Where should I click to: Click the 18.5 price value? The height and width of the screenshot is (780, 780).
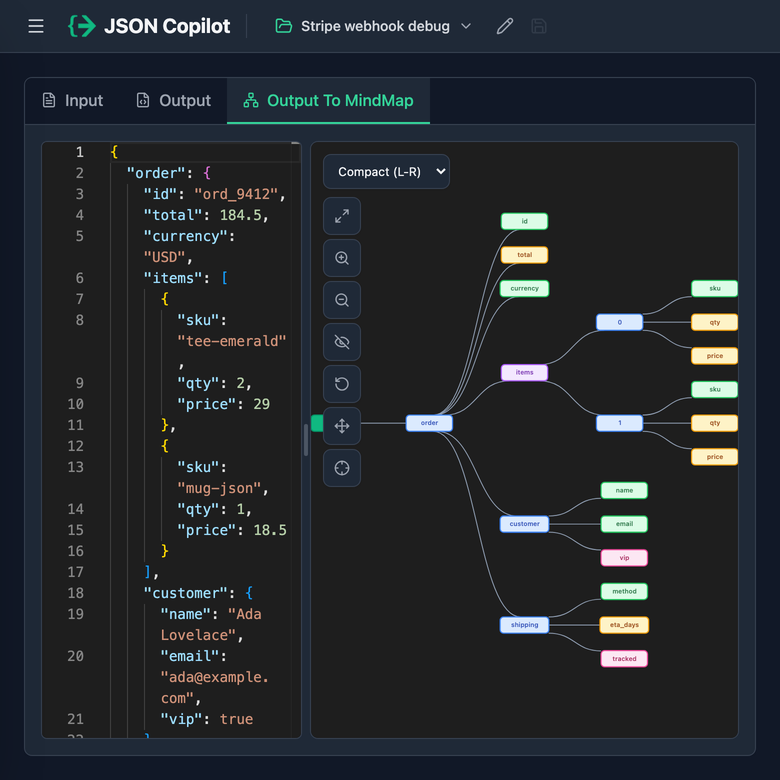(270, 530)
